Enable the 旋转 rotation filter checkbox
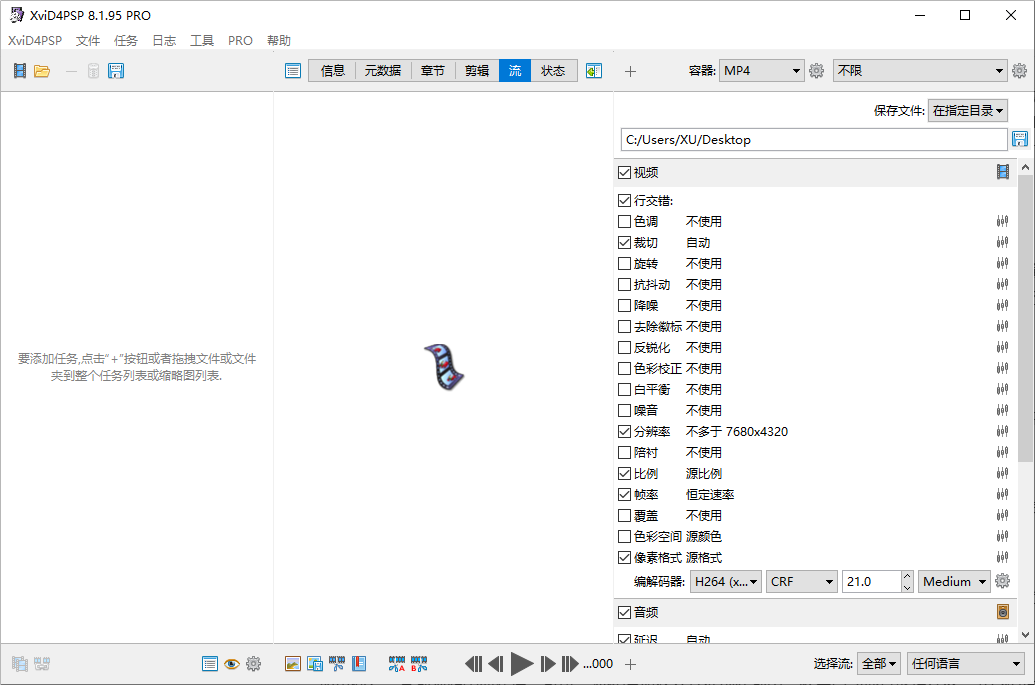Image resolution: width=1035 pixels, height=685 pixels. (625, 263)
